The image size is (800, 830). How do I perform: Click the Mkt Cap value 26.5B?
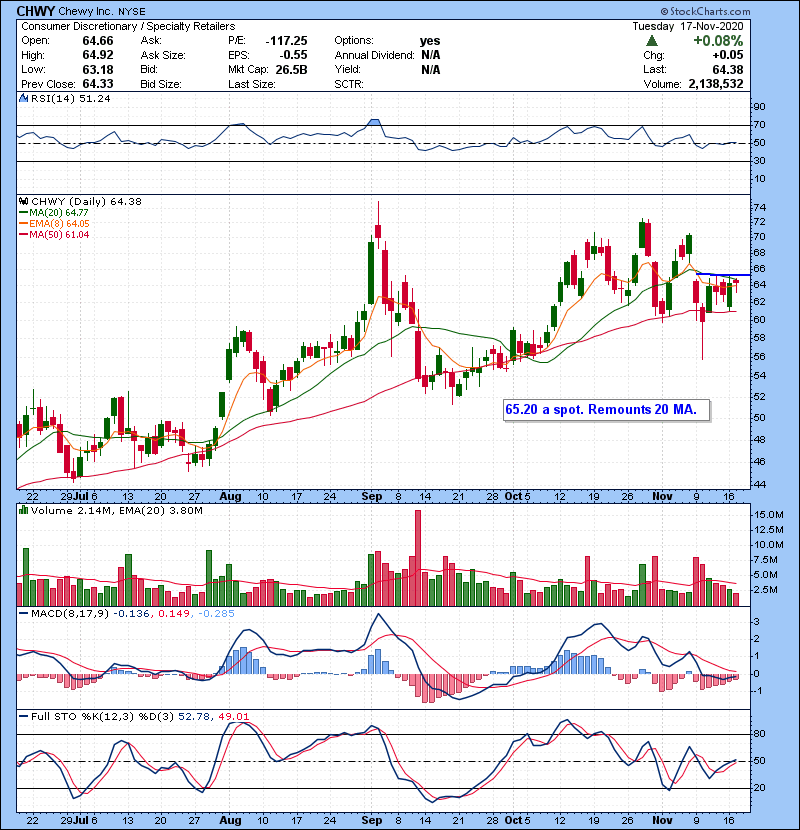coord(291,69)
